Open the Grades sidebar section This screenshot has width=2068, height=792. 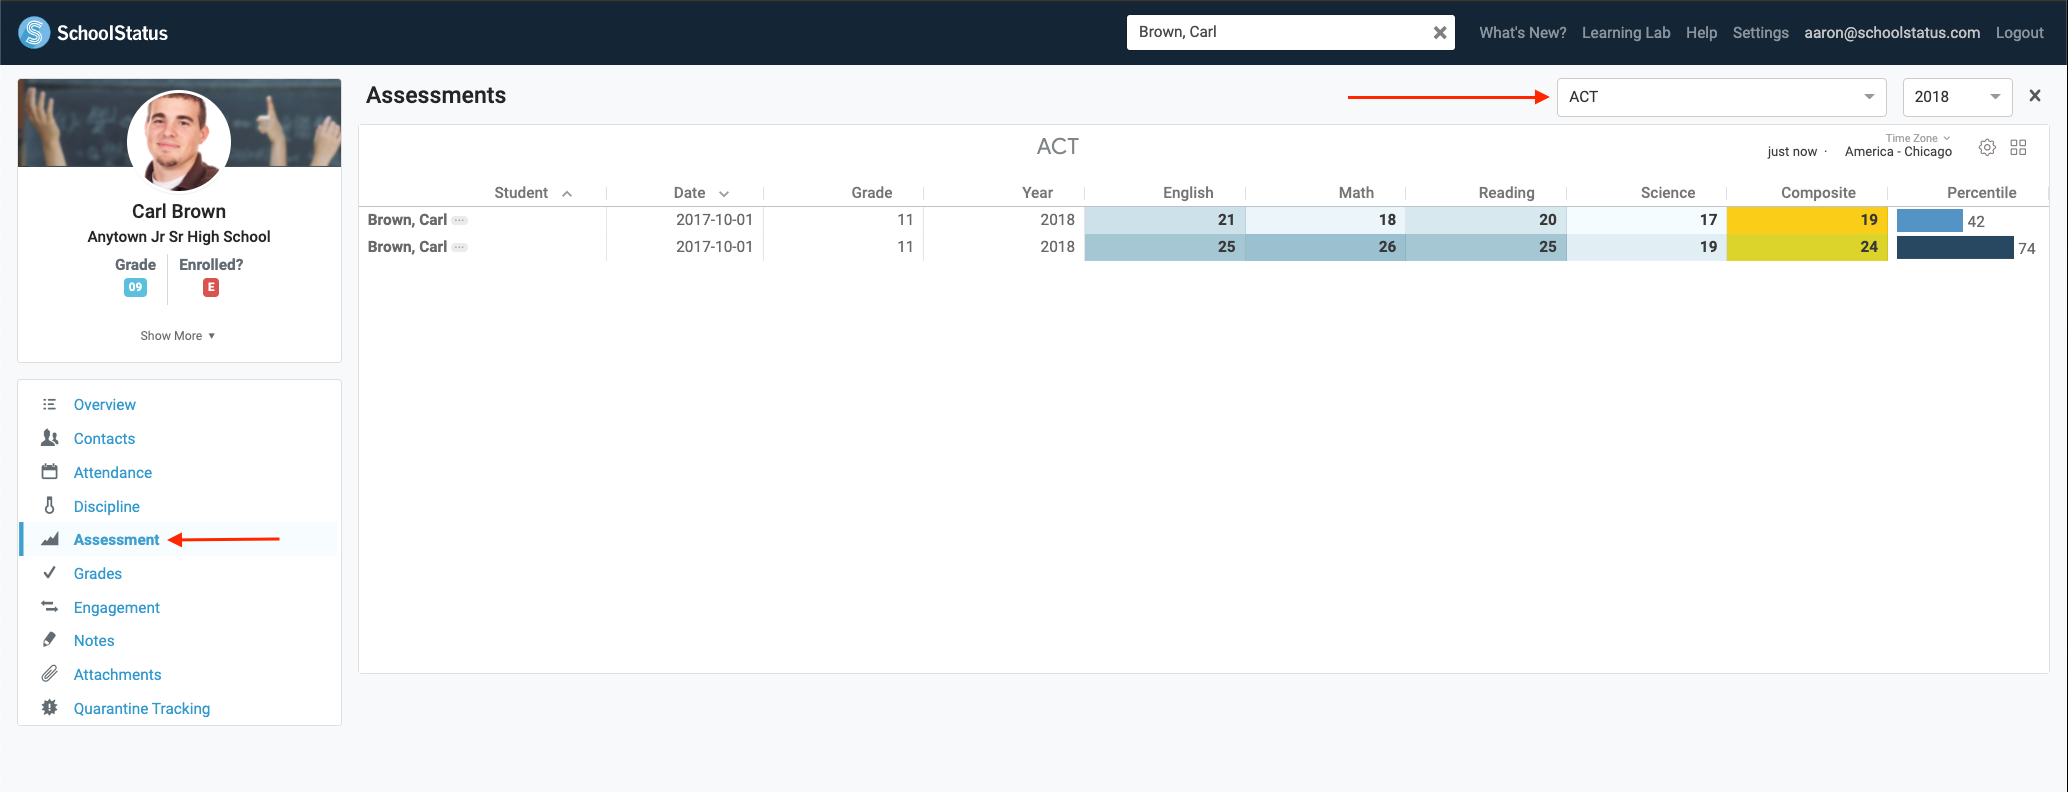pyautogui.click(x=98, y=573)
